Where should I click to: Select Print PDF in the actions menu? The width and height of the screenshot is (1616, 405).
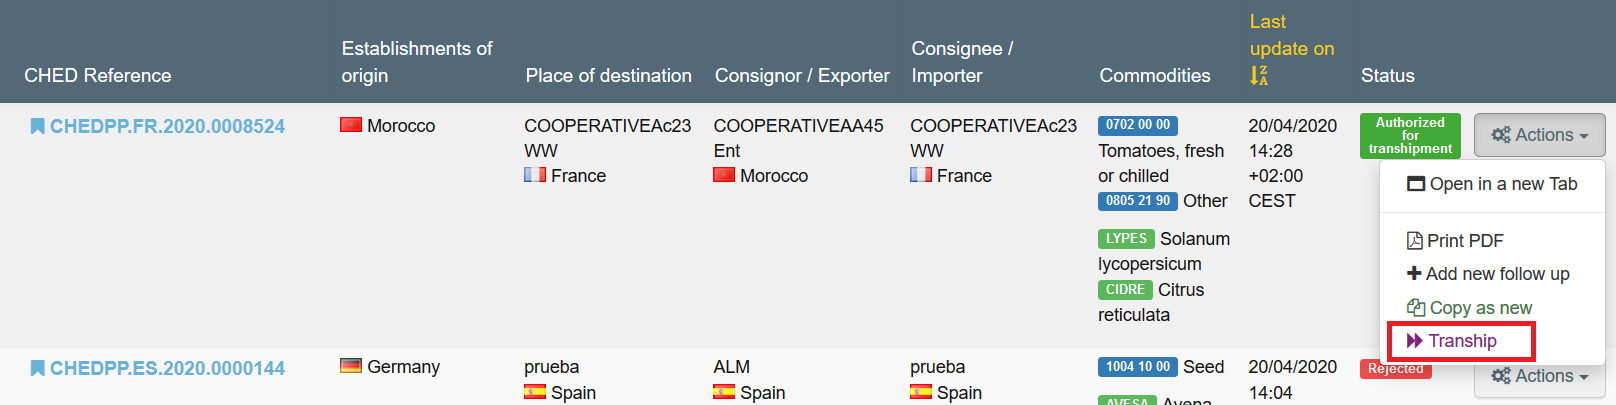1455,240
